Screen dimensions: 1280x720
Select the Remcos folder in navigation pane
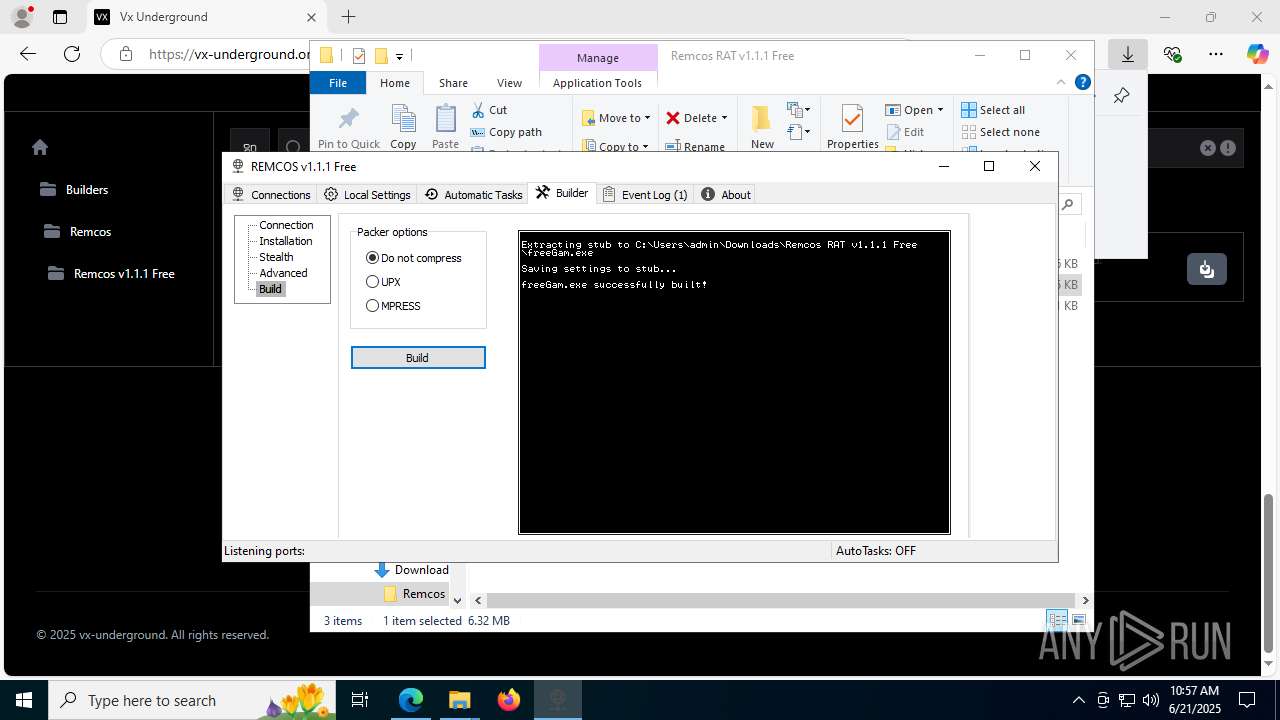pyautogui.click(x=415, y=594)
